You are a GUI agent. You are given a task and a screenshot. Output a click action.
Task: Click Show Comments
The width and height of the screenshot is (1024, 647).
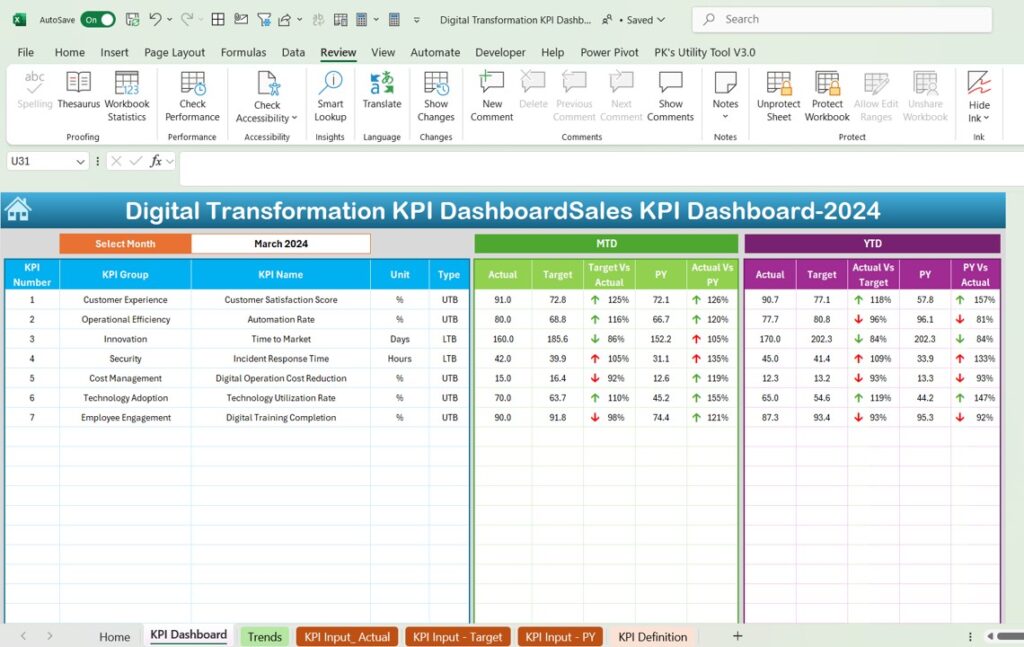click(671, 97)
